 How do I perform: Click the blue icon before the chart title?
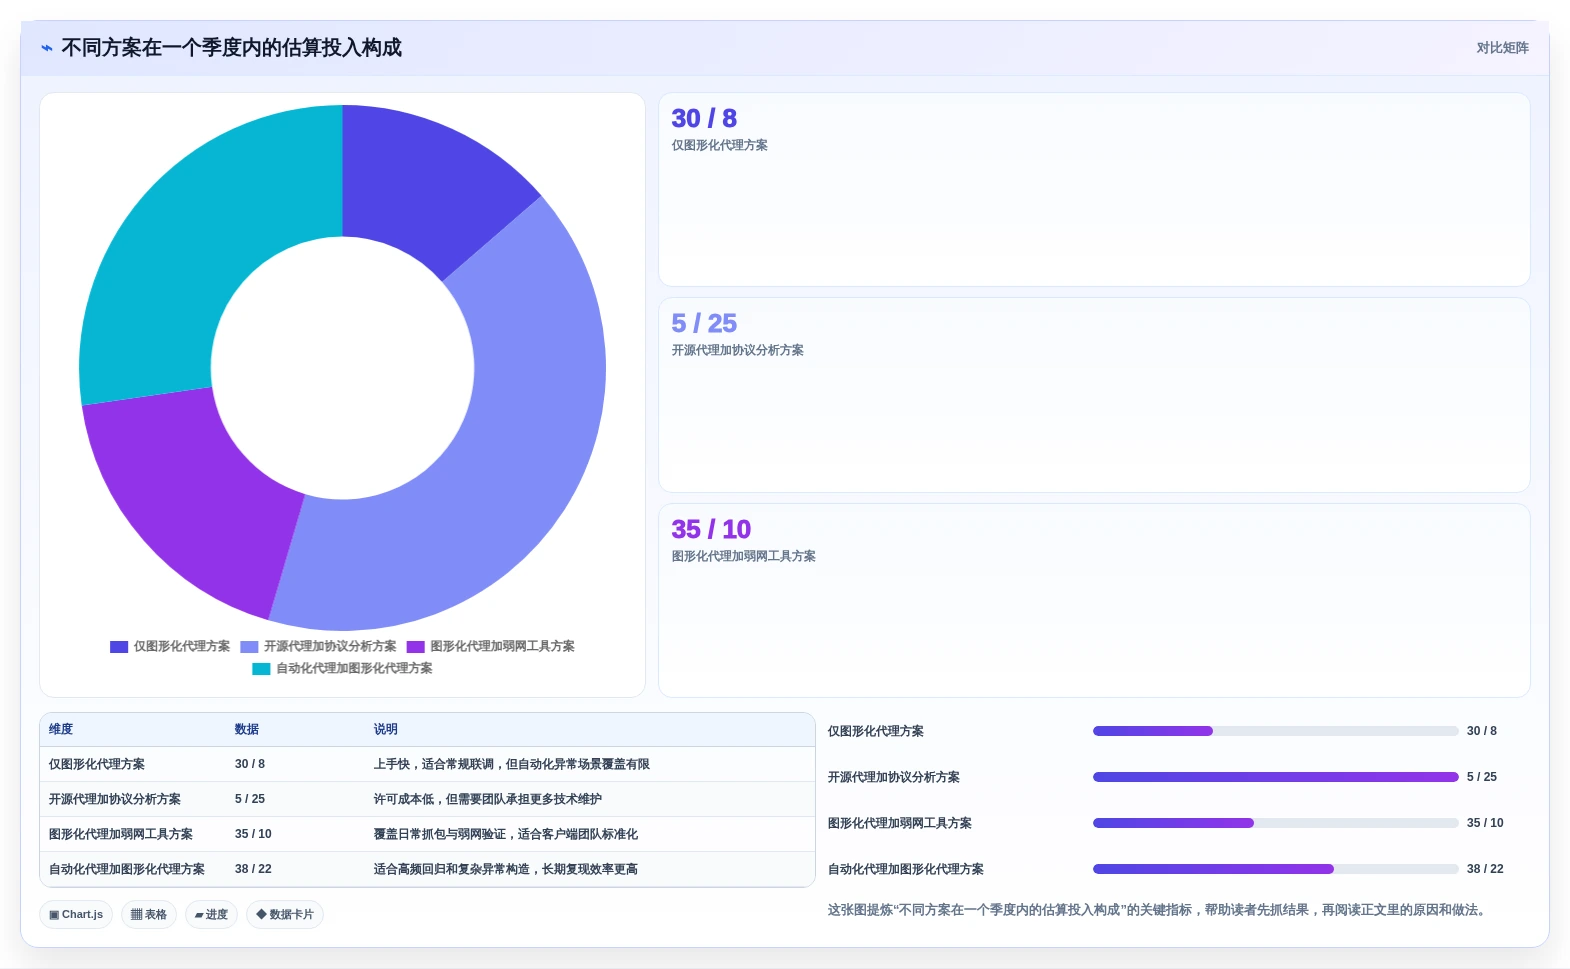coord(47,48)
